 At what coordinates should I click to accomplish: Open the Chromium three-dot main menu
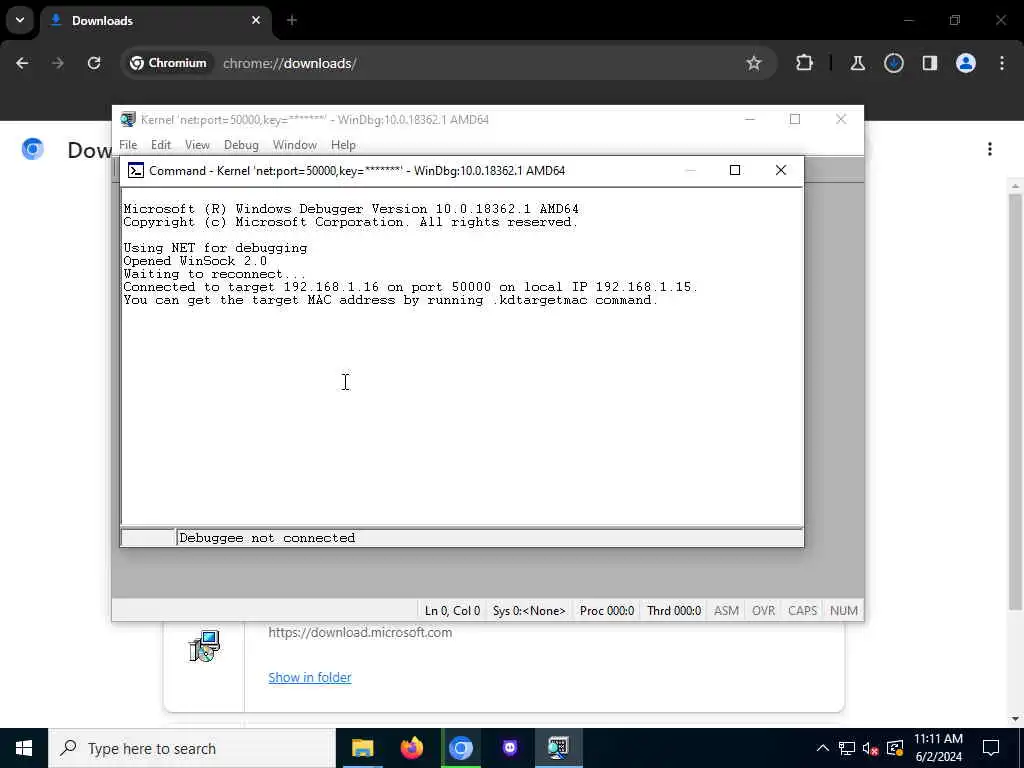(1002, 63)
